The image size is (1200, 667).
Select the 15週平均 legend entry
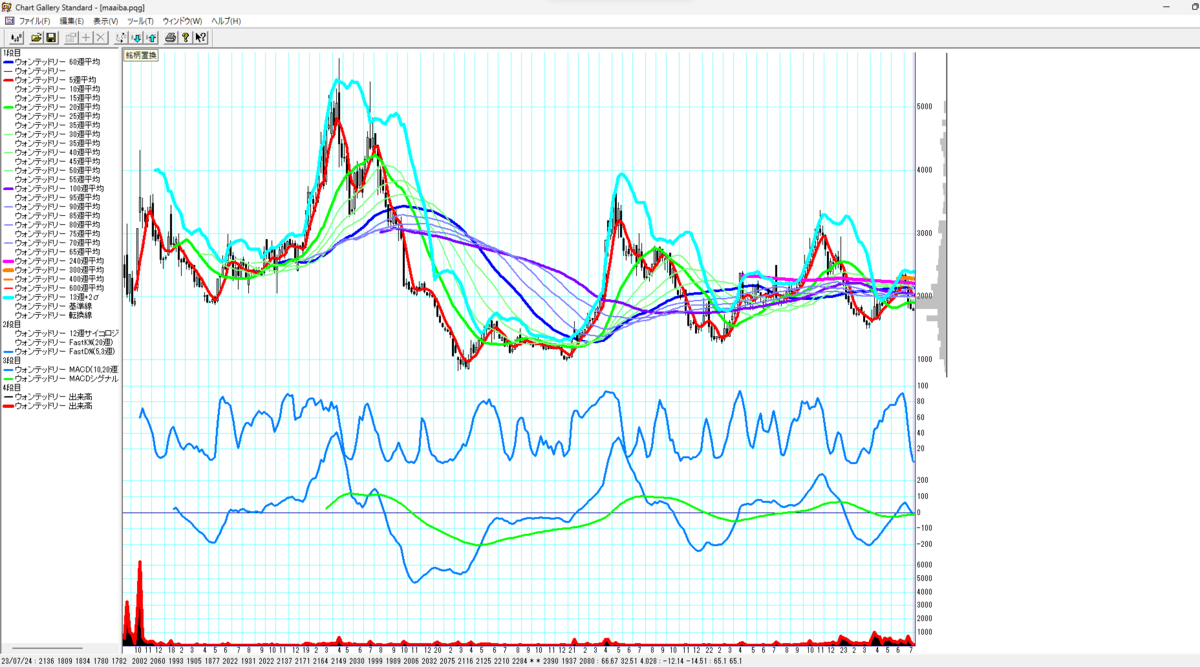coord(59,98)
